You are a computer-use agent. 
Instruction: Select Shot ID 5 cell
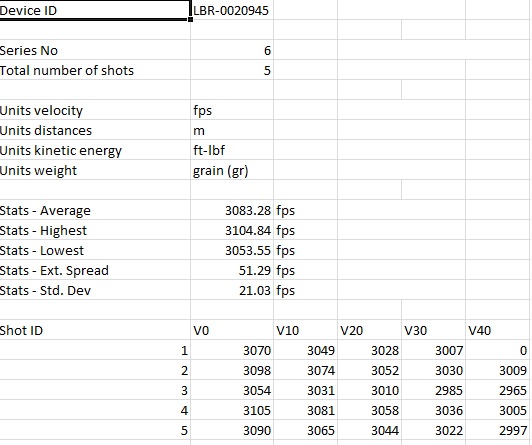(95, 430)
